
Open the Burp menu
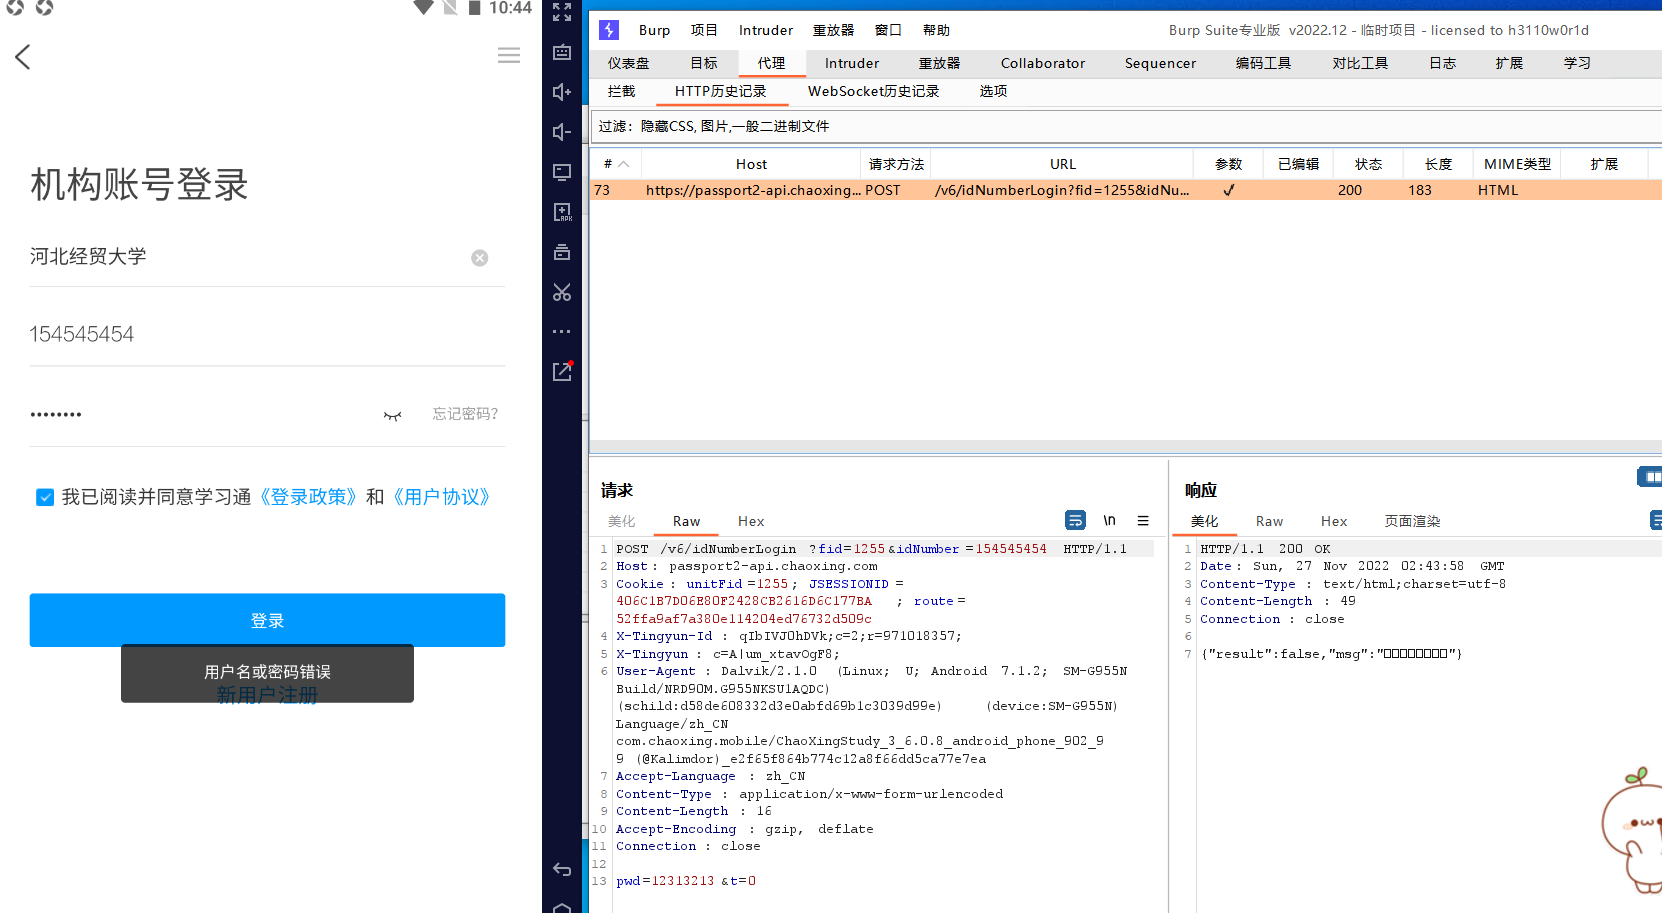tap(655, 30)
